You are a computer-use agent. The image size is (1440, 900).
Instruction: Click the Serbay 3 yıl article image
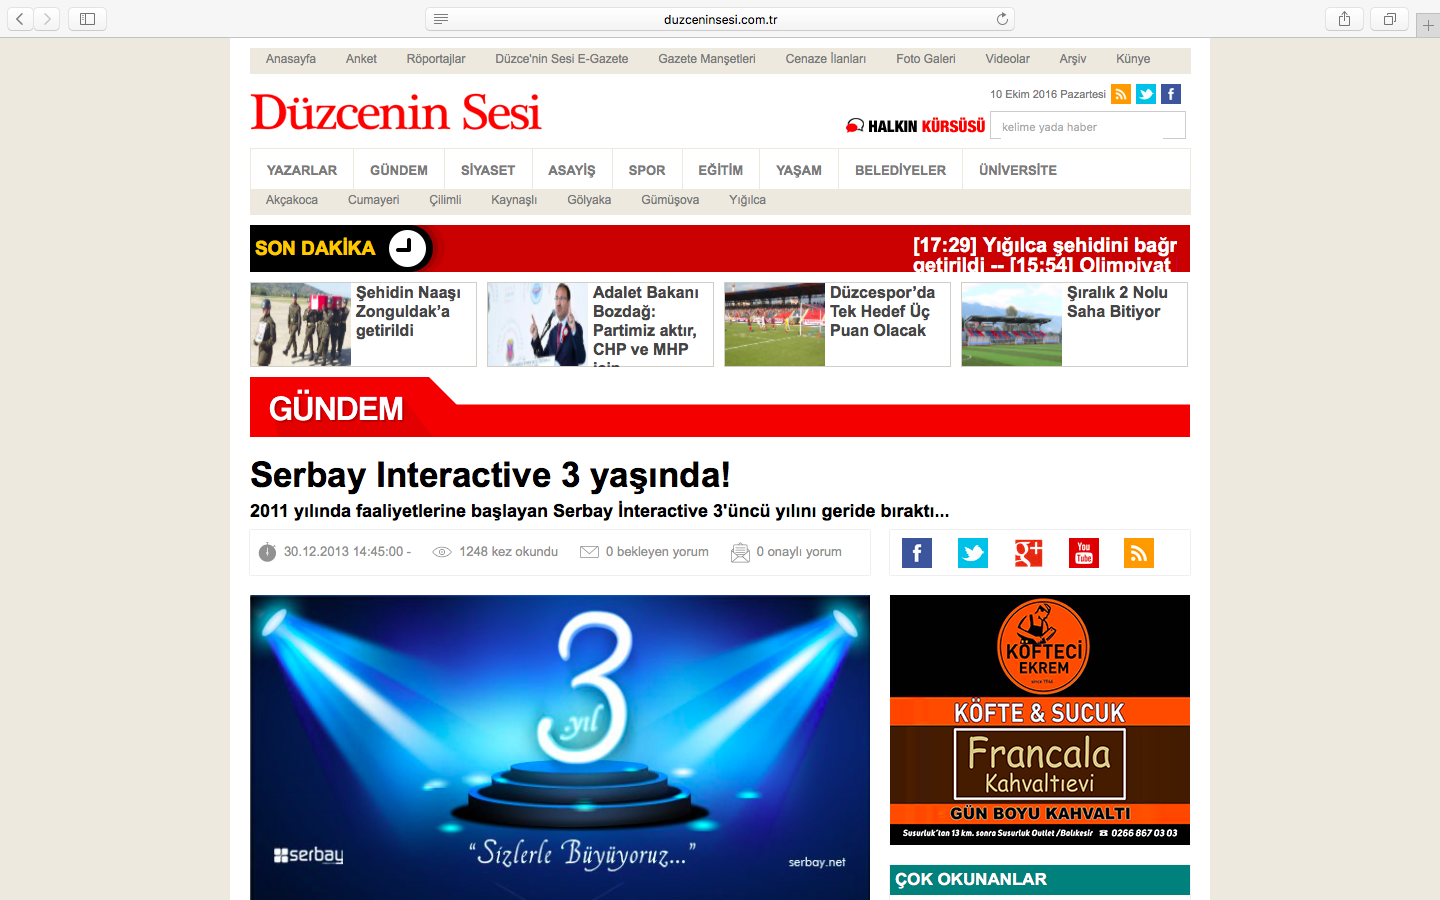[x=560, y=747]
